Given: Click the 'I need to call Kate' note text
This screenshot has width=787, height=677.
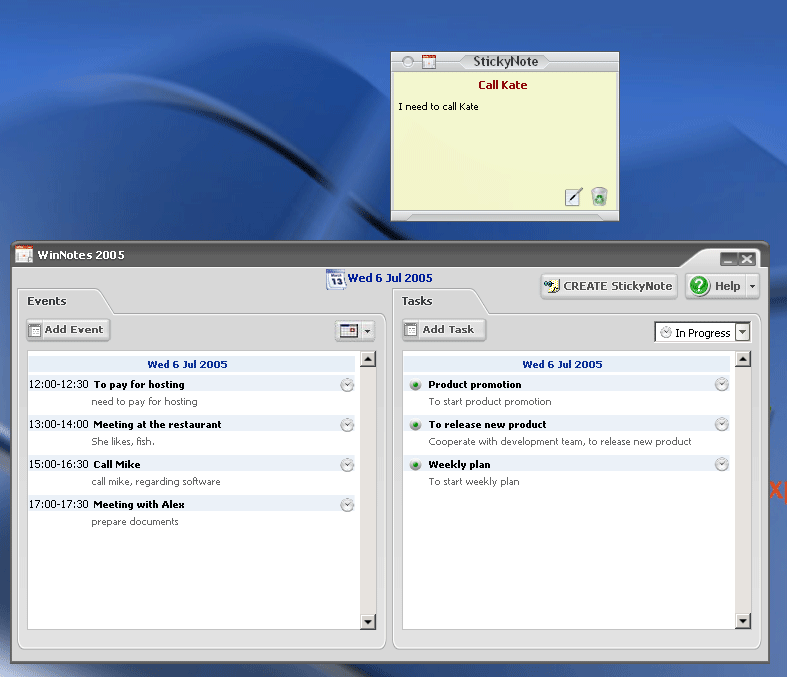Looking at the screenshot, I should [438, 106].
